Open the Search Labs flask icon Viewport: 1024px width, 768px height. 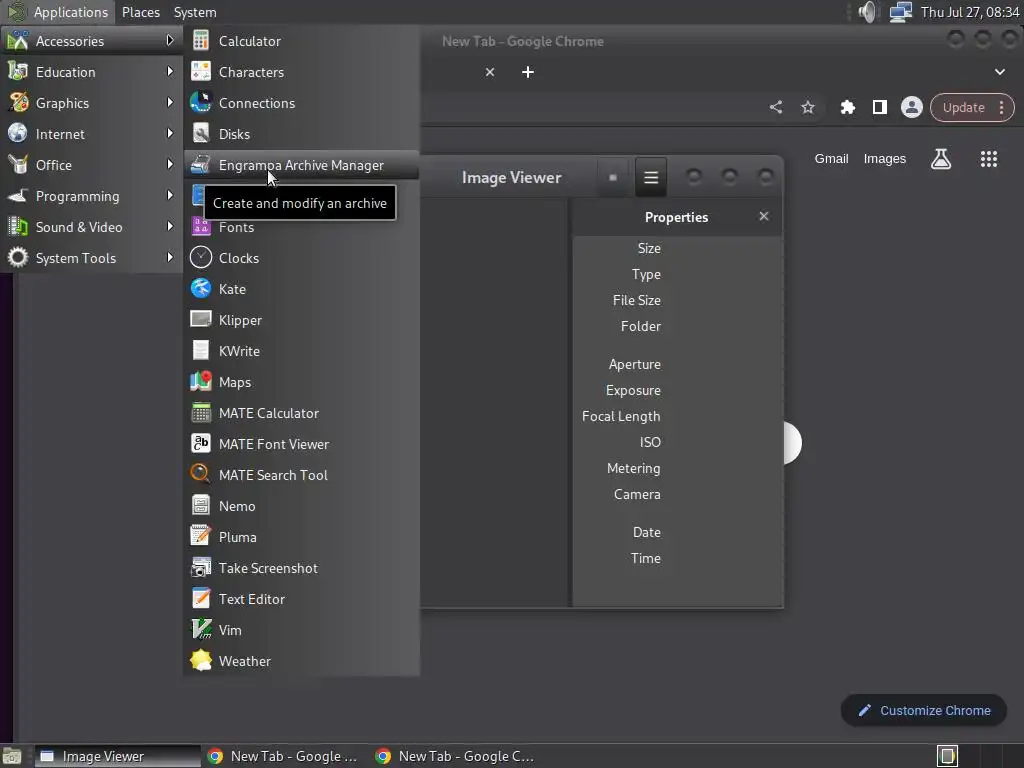click(x=941, y=159)
